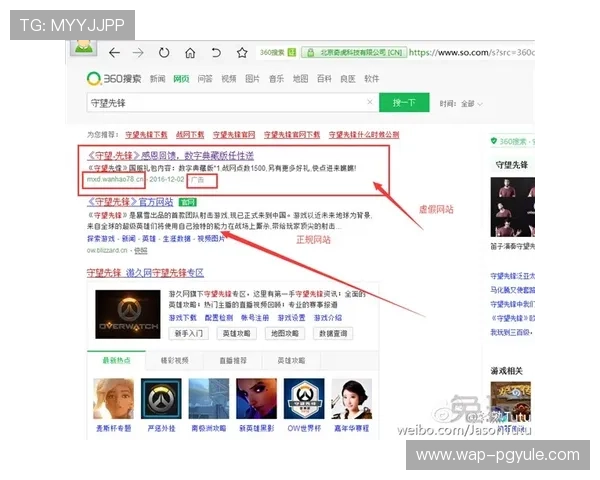Bookmark page with the star icon
Image resolution: width=600 pixels, height=480 pixels.
(242, 52)
